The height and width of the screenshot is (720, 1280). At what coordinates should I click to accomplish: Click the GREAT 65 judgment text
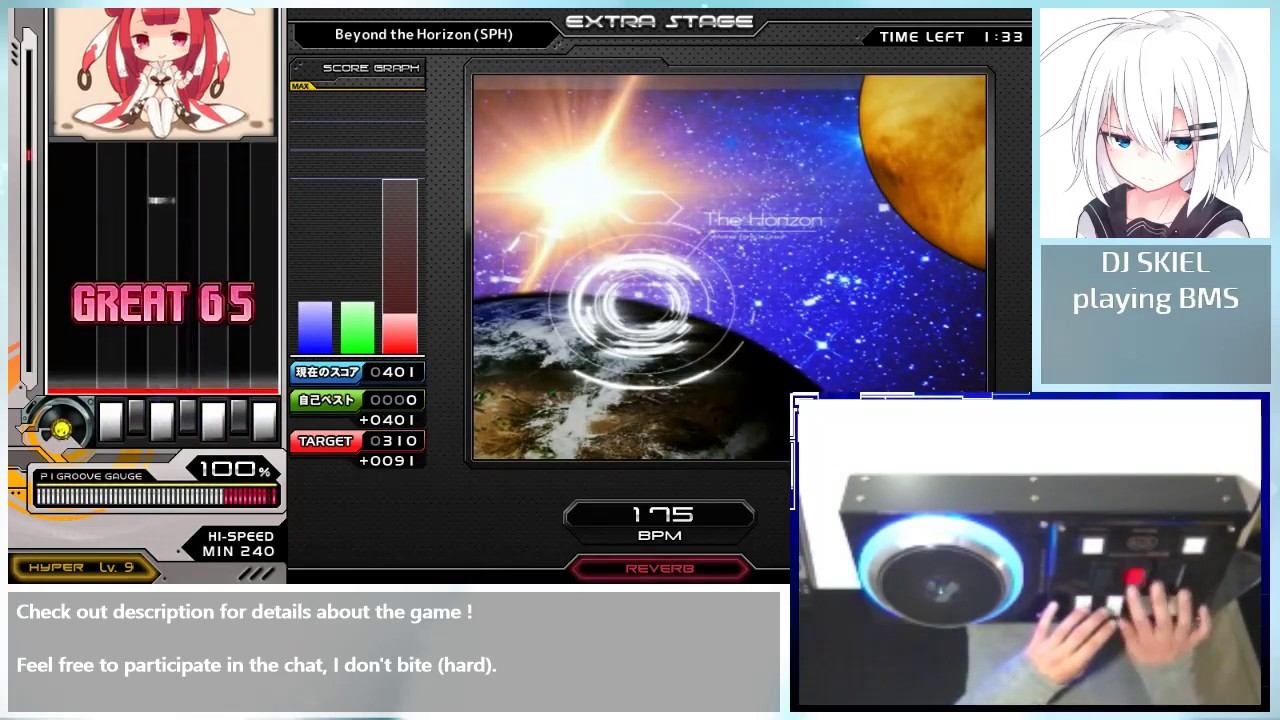click(x=163, y=304)
